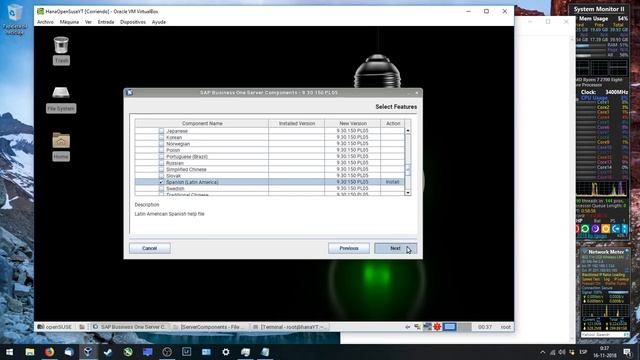Click the purple circle icon in System Monitor gadget
Viewport: 640px width, 360px height.
[595, 229]
